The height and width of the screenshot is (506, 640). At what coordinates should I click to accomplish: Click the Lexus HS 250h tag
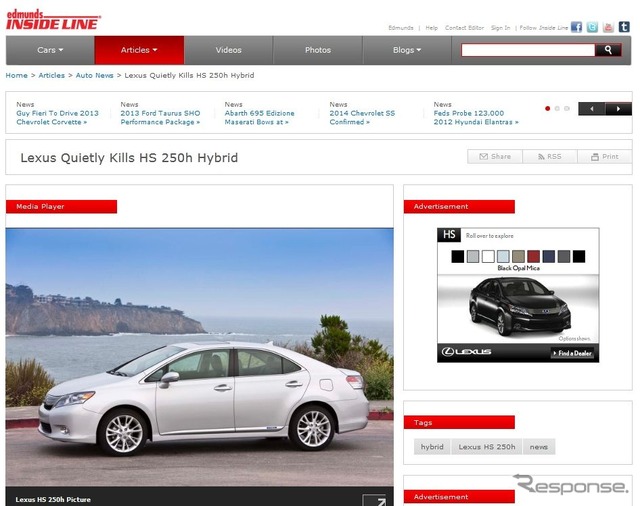[x=487, y=447]
